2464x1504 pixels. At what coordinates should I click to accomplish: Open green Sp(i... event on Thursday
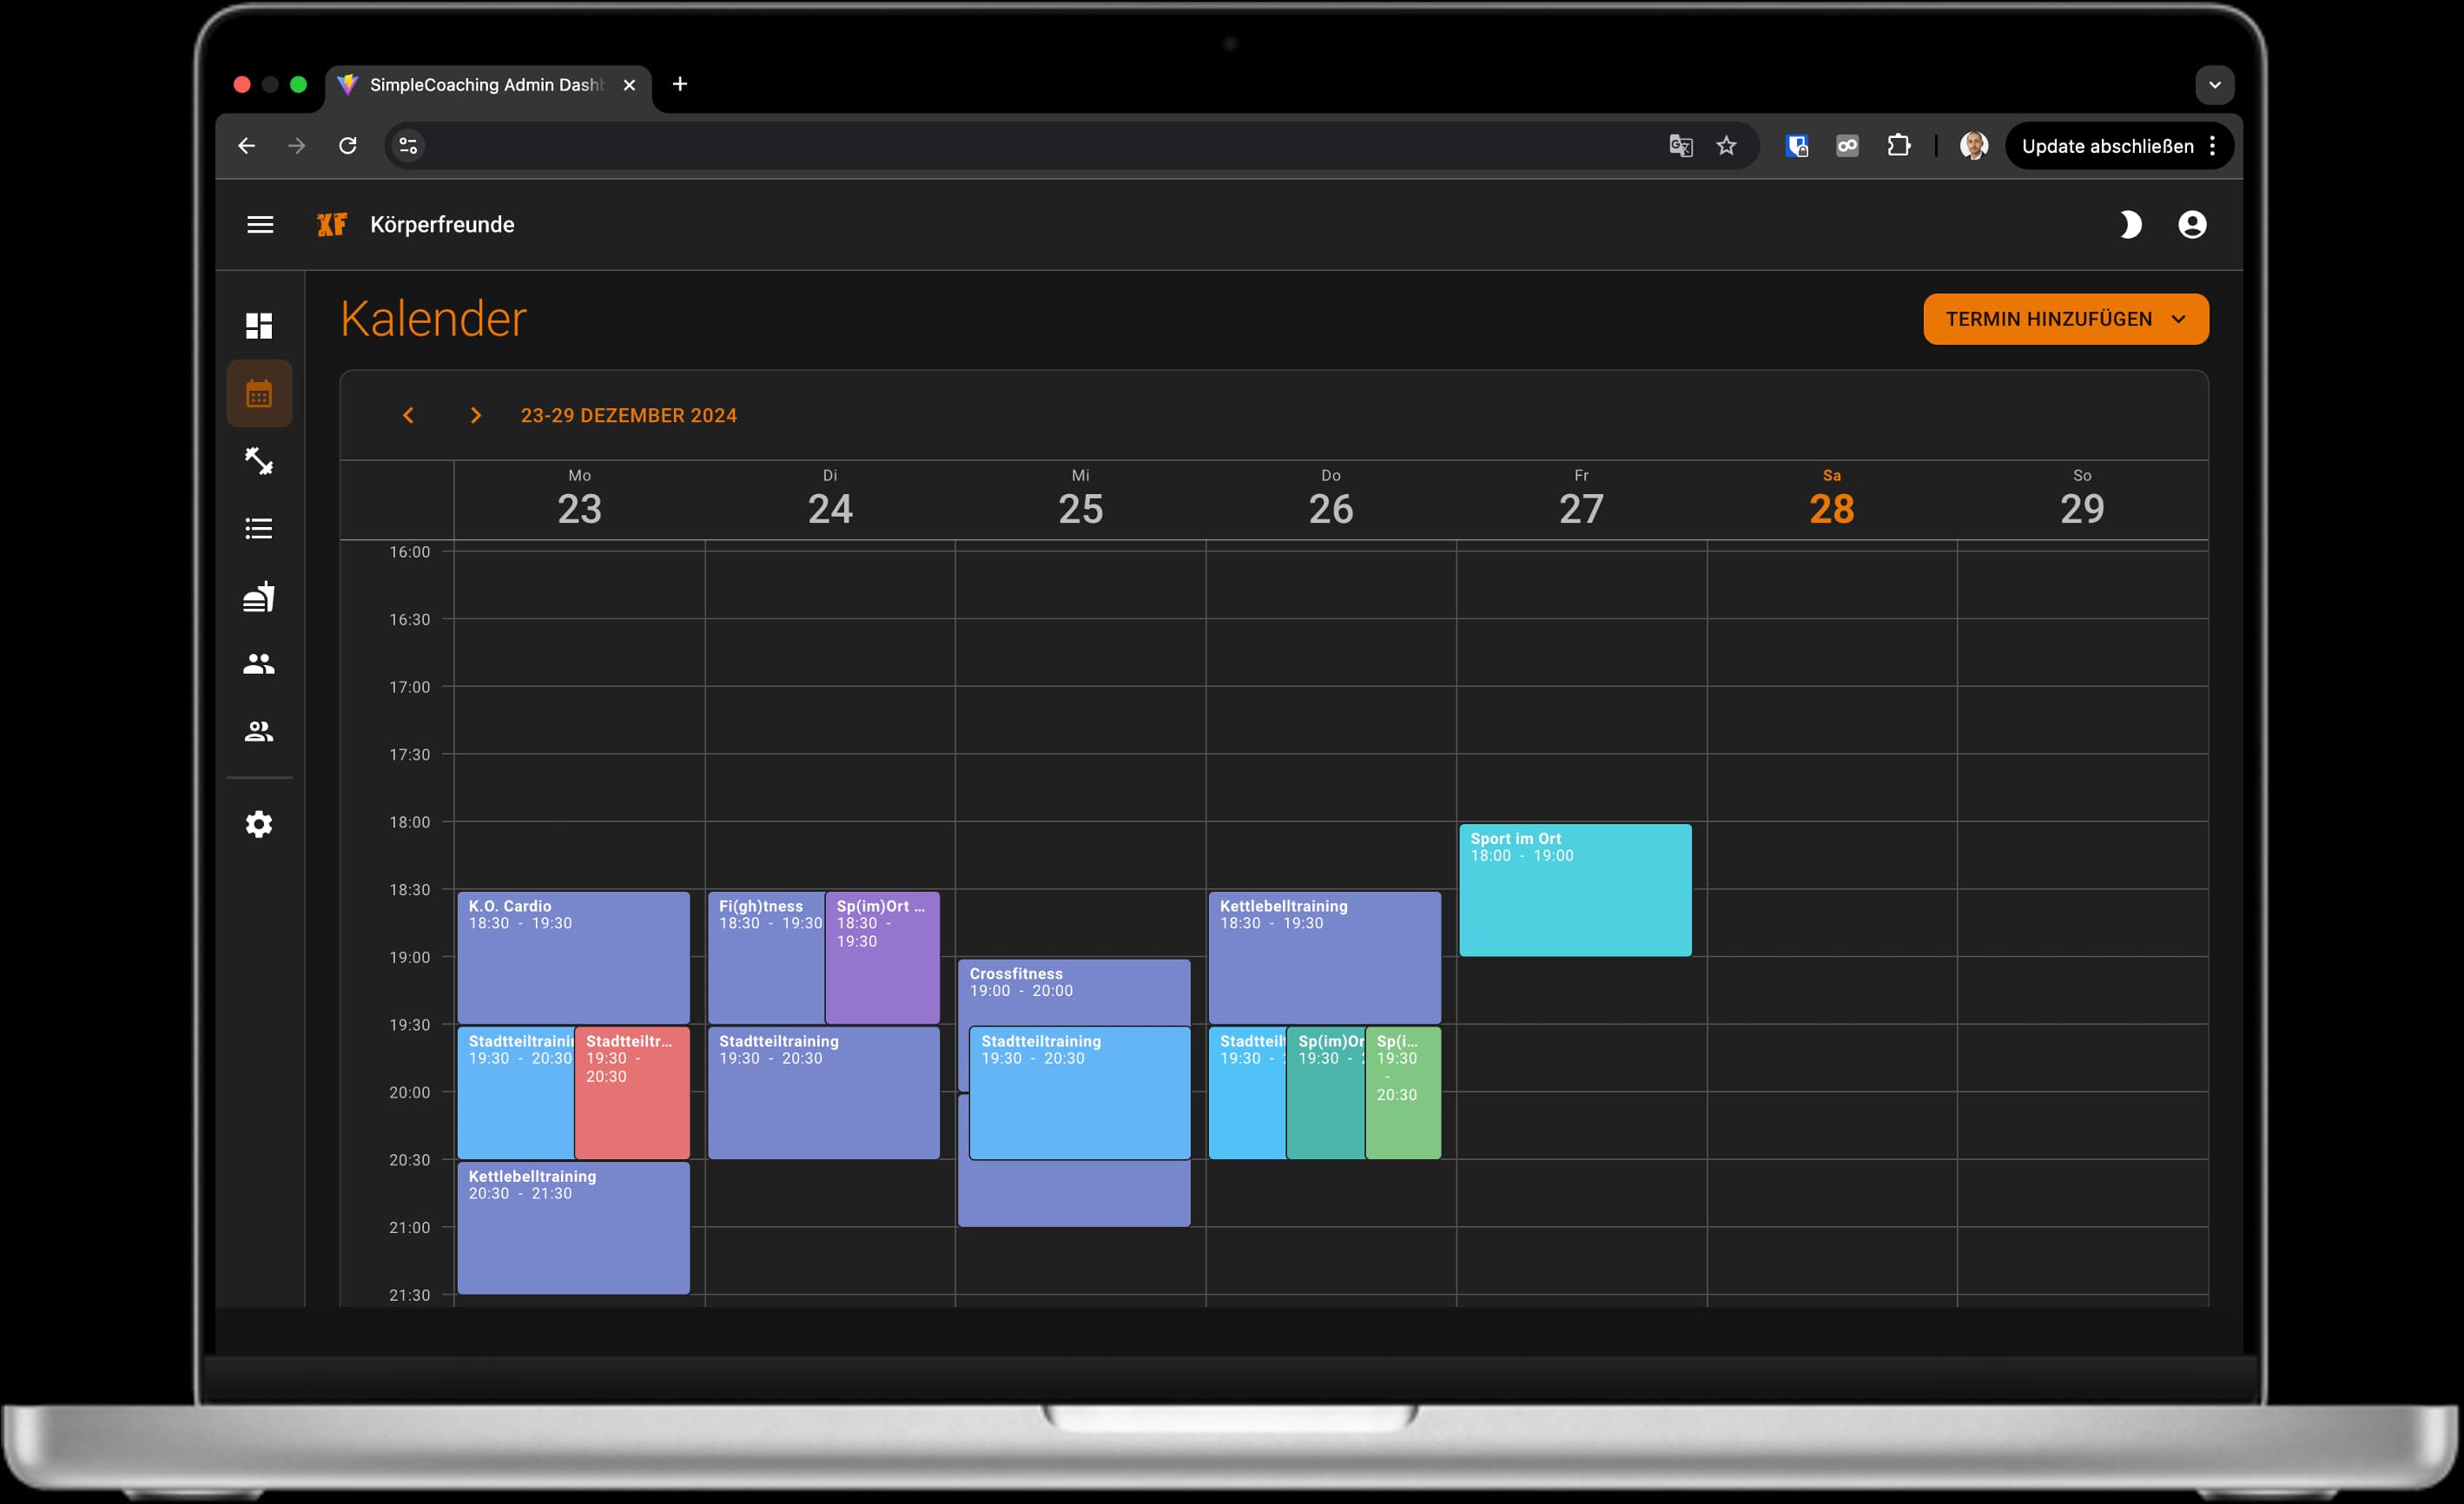point(1403,1093)
